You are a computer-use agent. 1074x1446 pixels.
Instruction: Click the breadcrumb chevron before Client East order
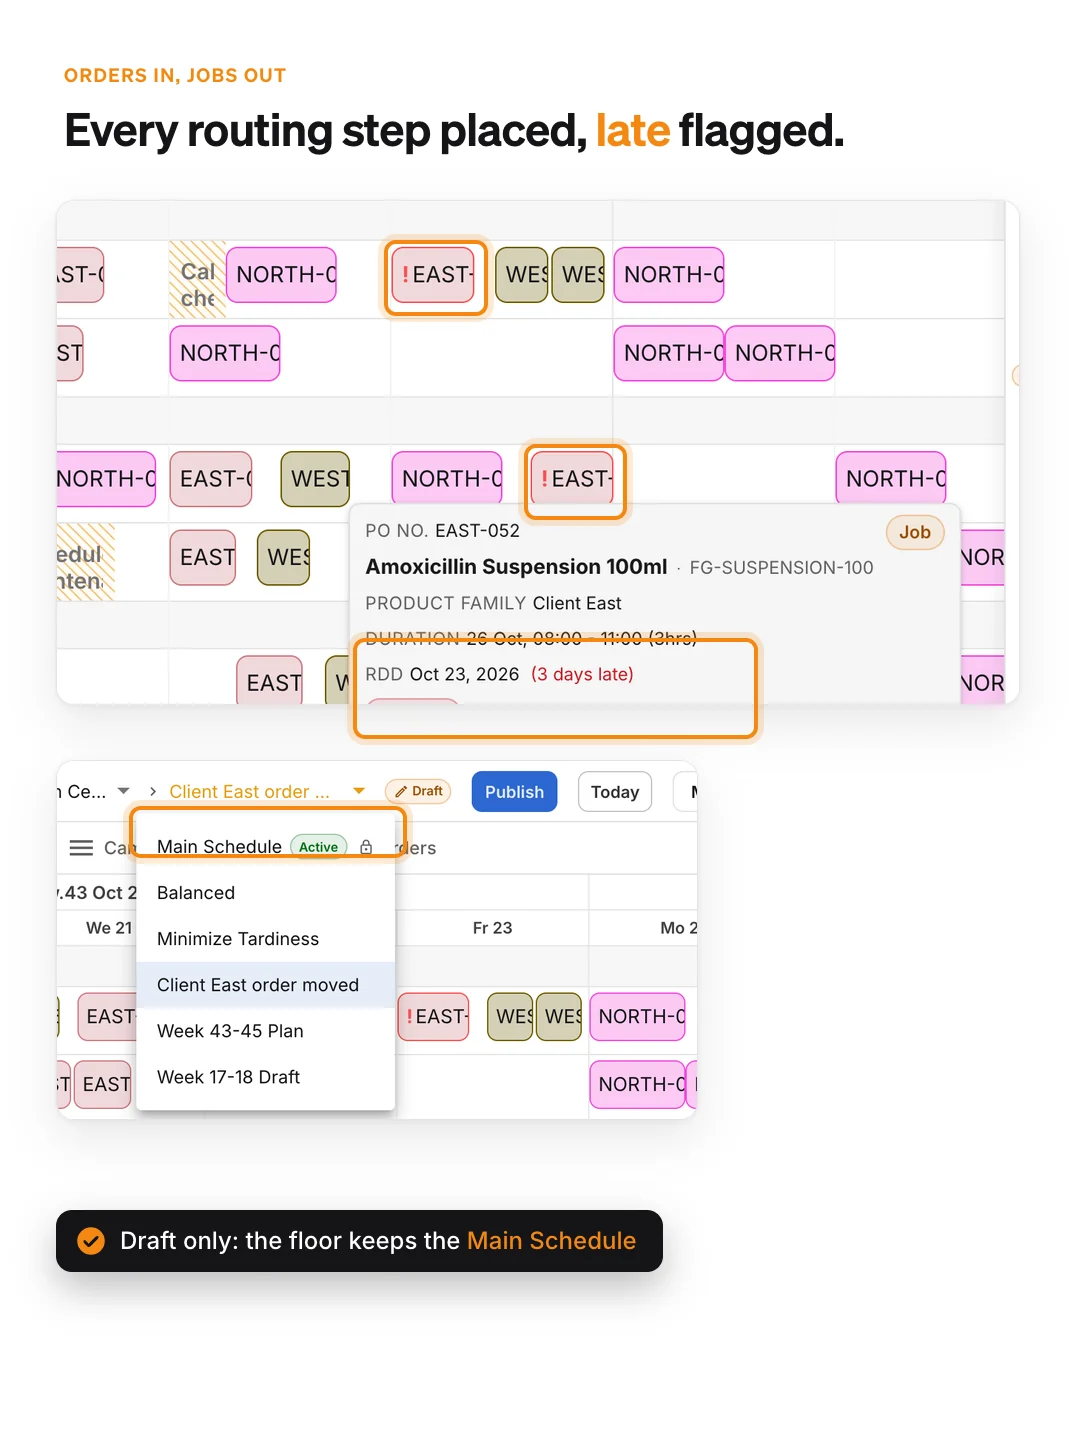tap(153, 791)
